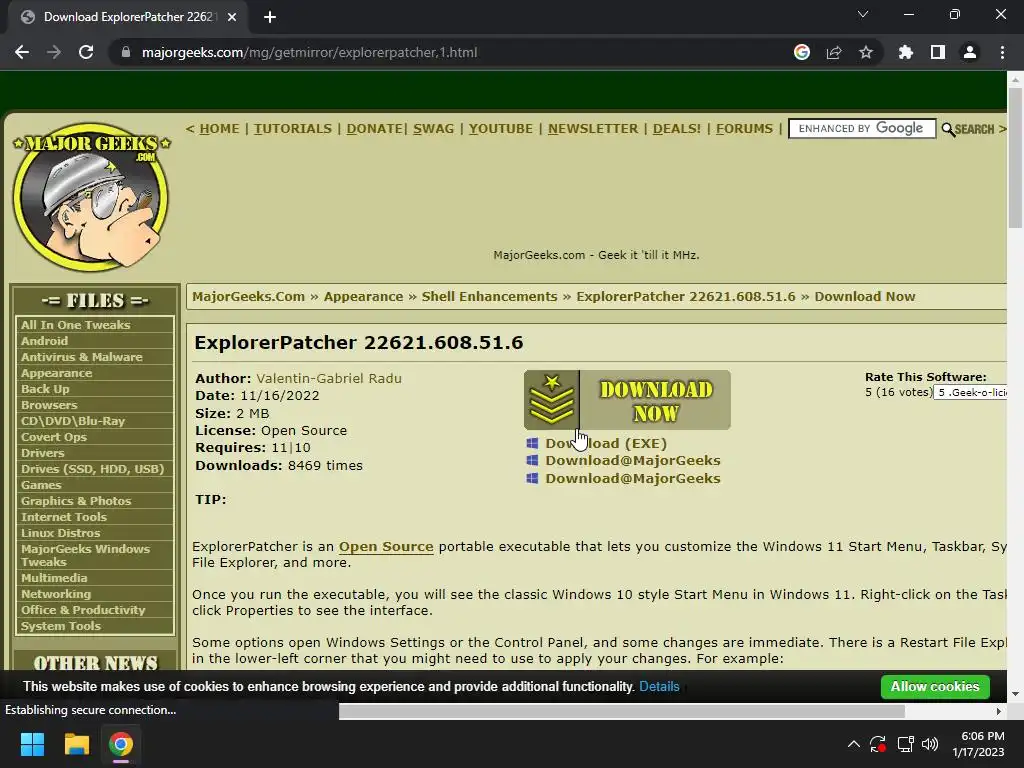
Task: Toggle the browser side panel icon
Action: [x=938, y=52]
